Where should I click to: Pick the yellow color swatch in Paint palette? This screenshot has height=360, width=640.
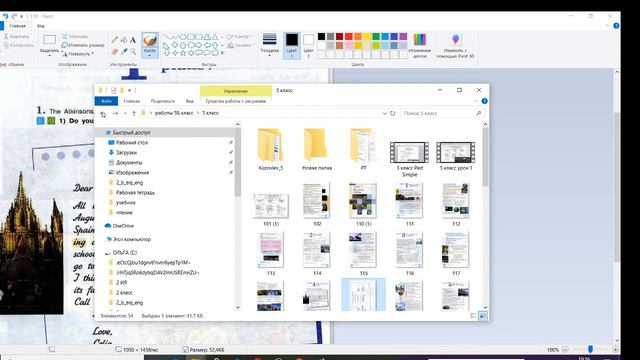click(367, 37)
